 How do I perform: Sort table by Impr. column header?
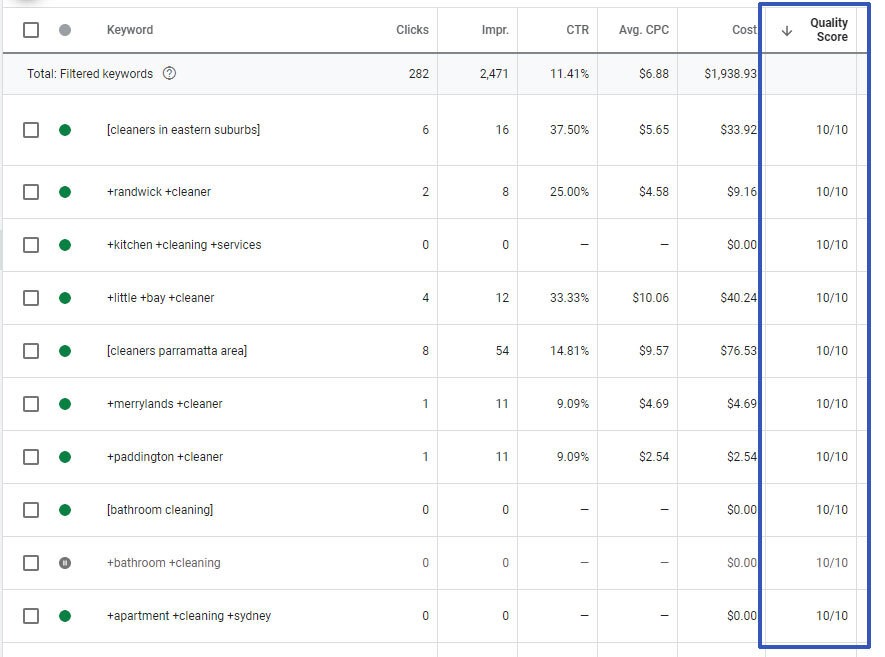pos(495,30)
